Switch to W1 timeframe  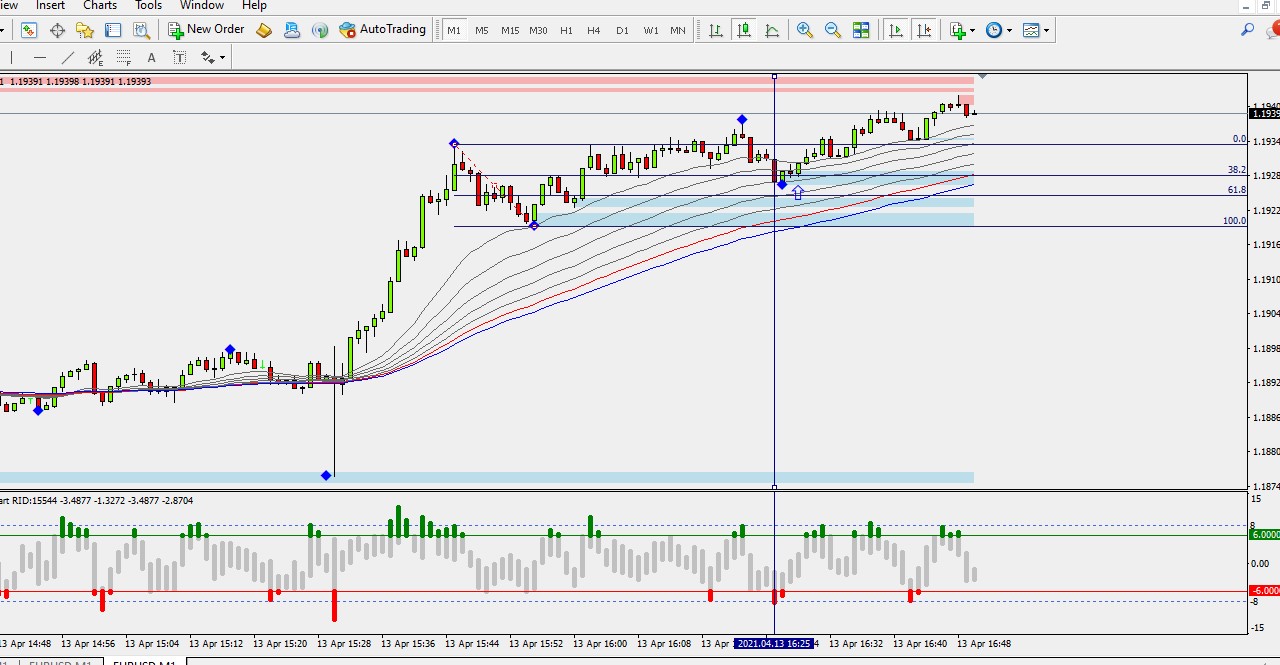coord(650,30)
